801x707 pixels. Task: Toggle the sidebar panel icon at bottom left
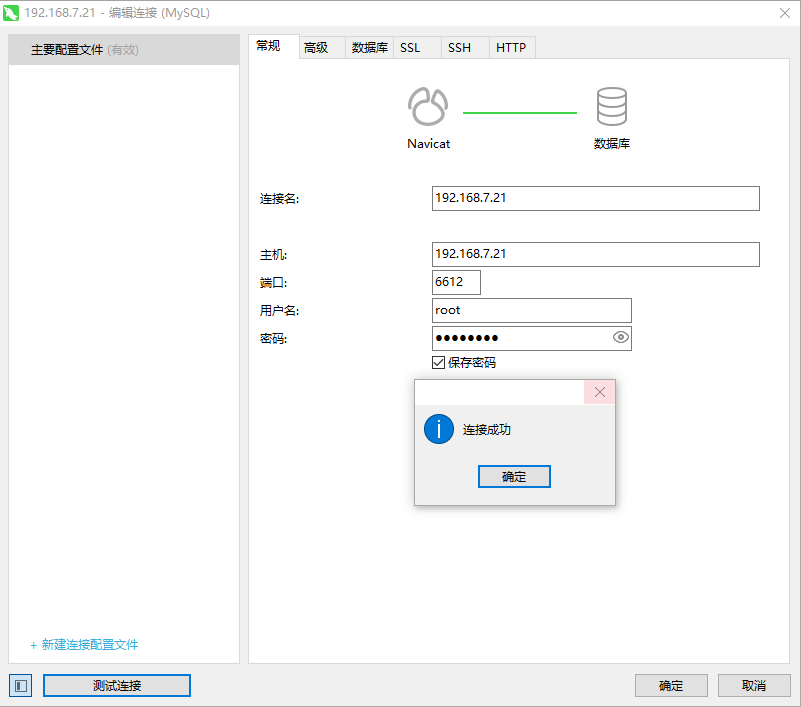(20, 686)
